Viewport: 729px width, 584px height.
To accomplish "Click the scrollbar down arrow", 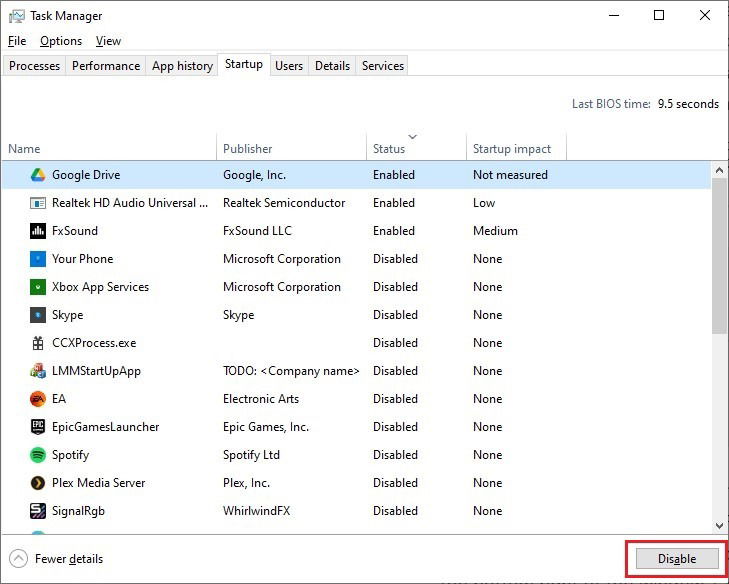I will pyautogui.click(x=719, y=526).
